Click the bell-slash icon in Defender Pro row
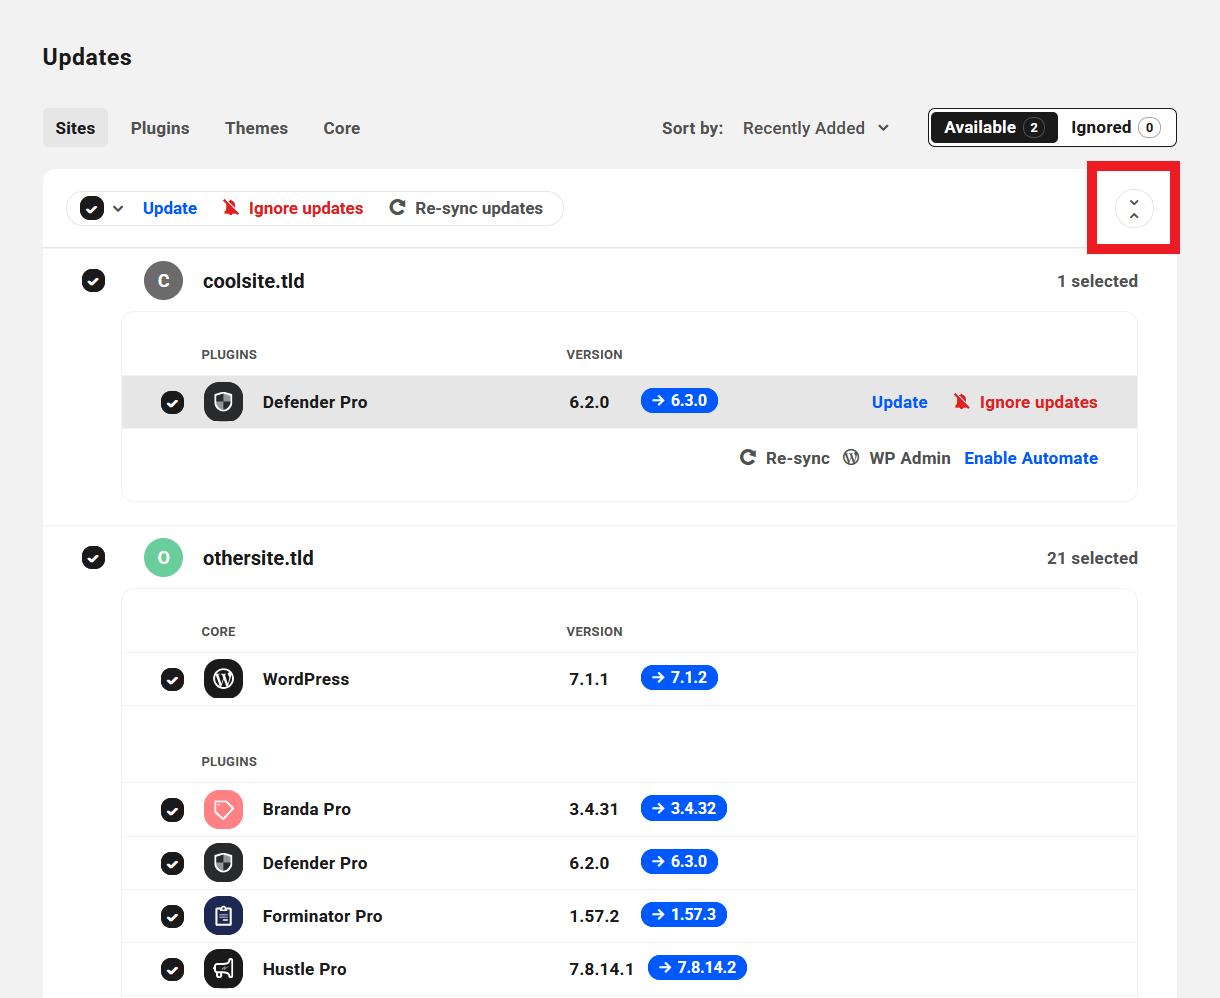The height and width of the screenshot is (998, 1220). (x=962, y=402)
